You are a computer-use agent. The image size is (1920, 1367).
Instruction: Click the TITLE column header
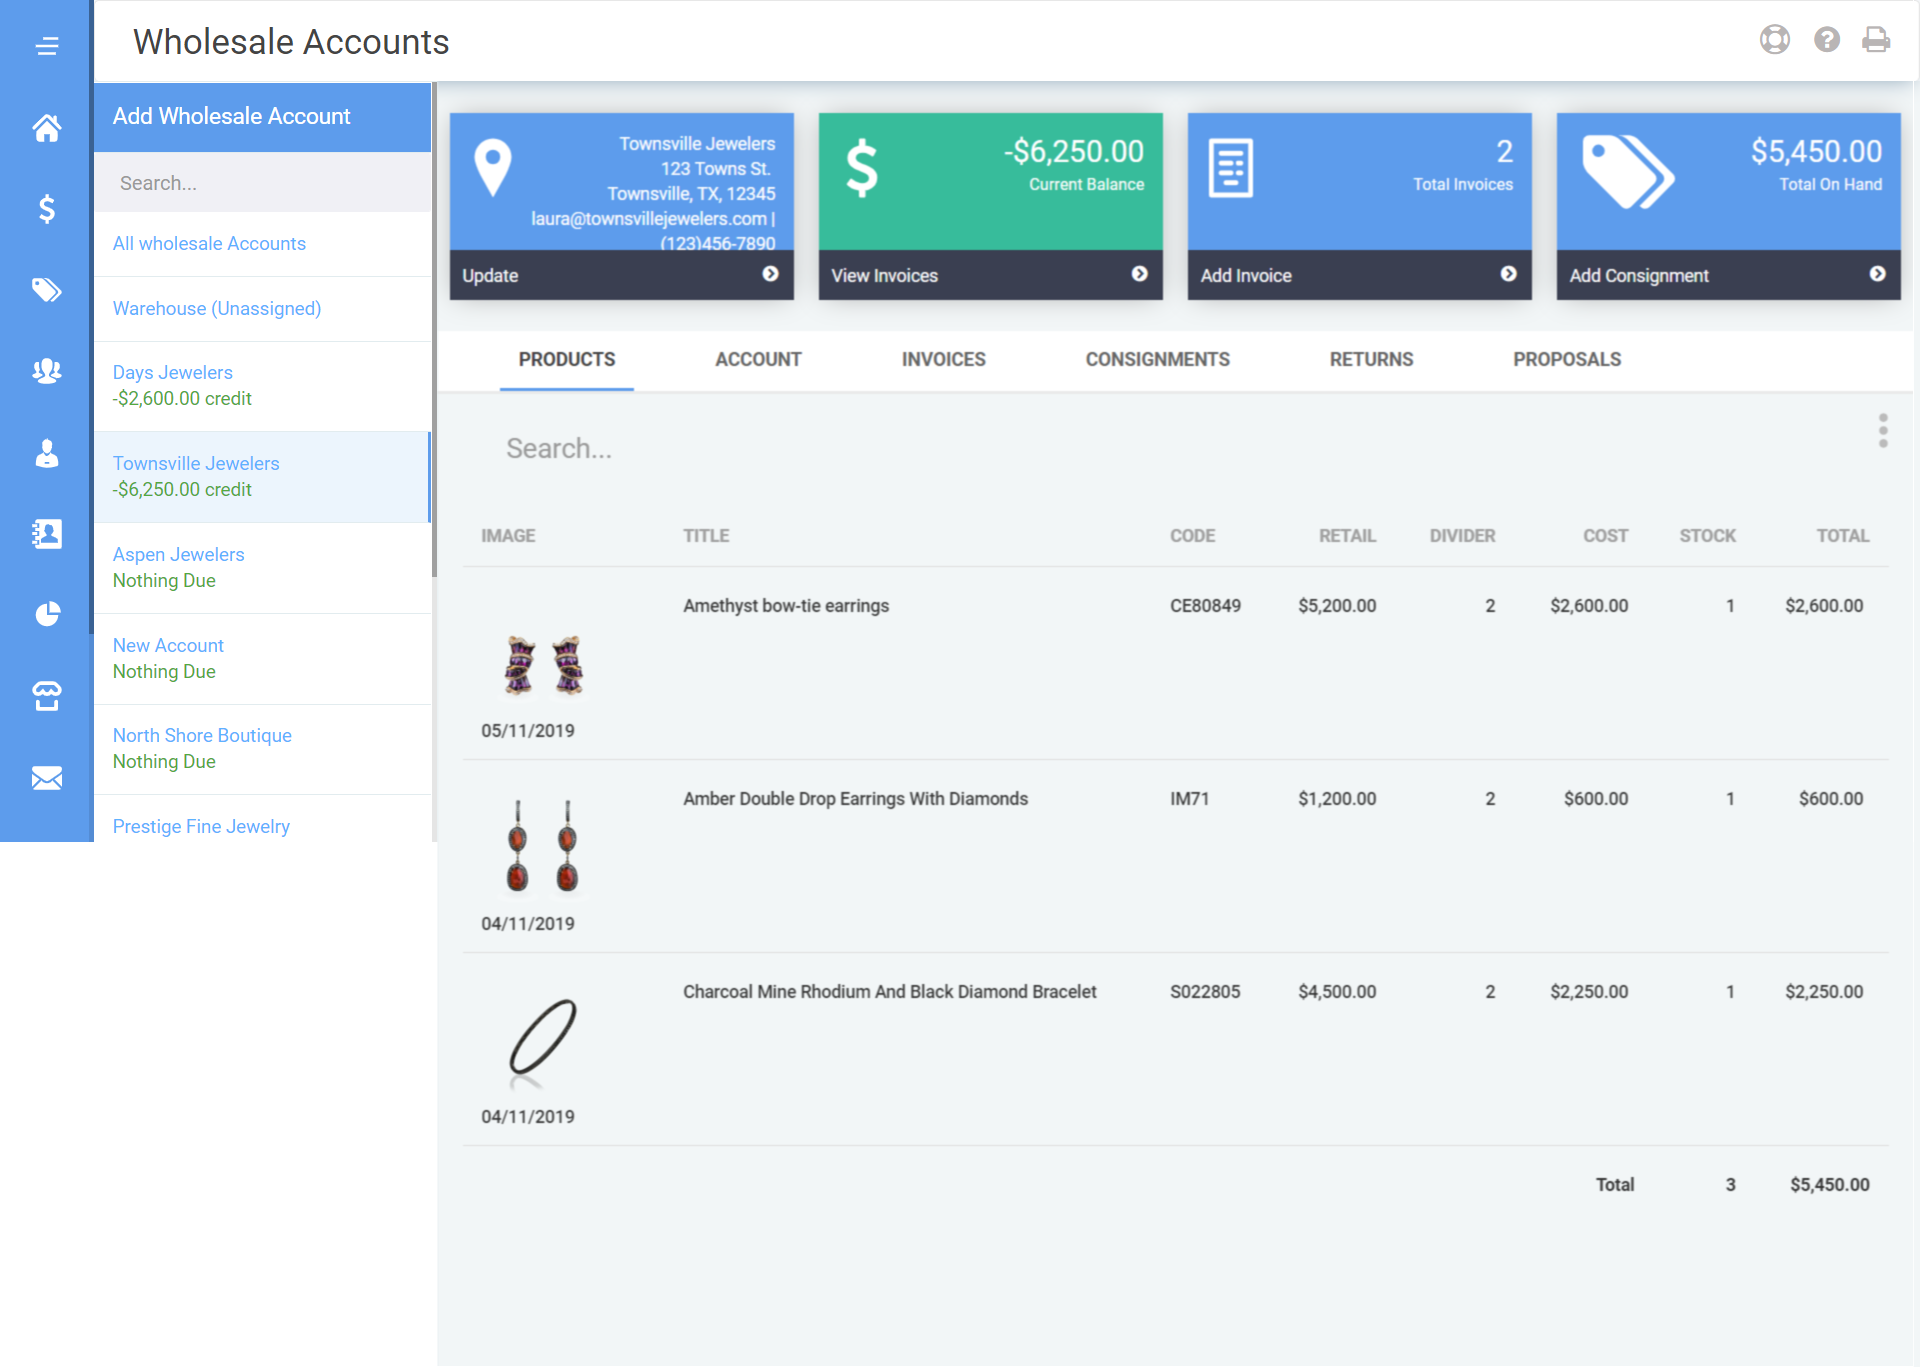pos(706,536)
